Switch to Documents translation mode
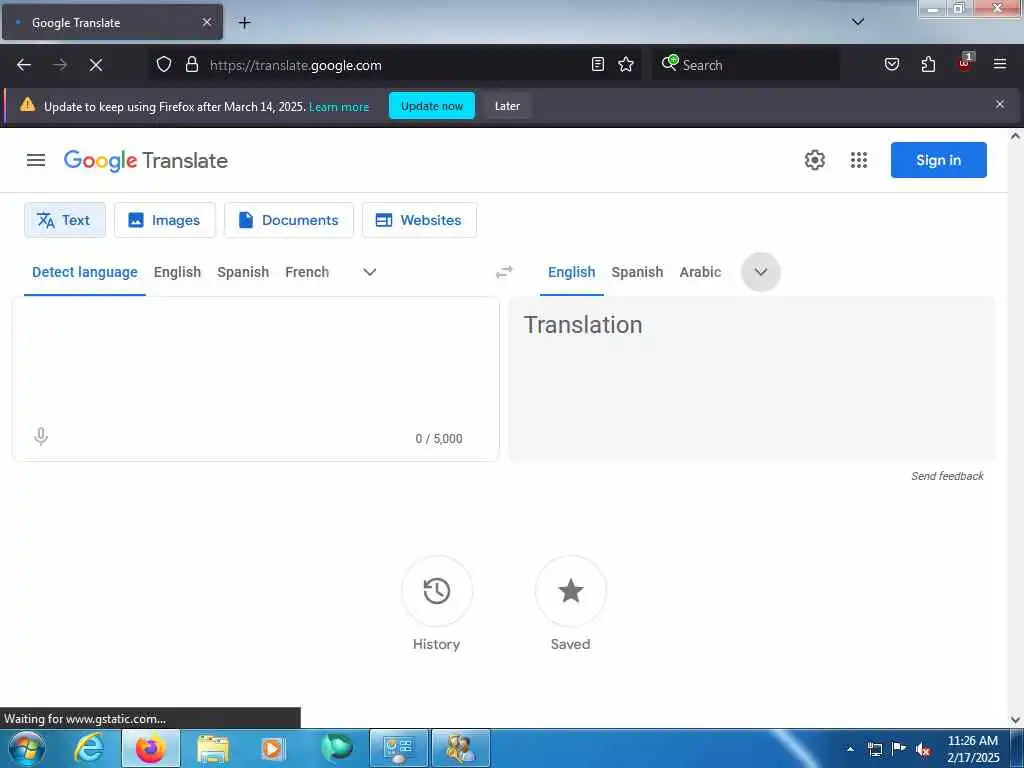 pos(289,220)
